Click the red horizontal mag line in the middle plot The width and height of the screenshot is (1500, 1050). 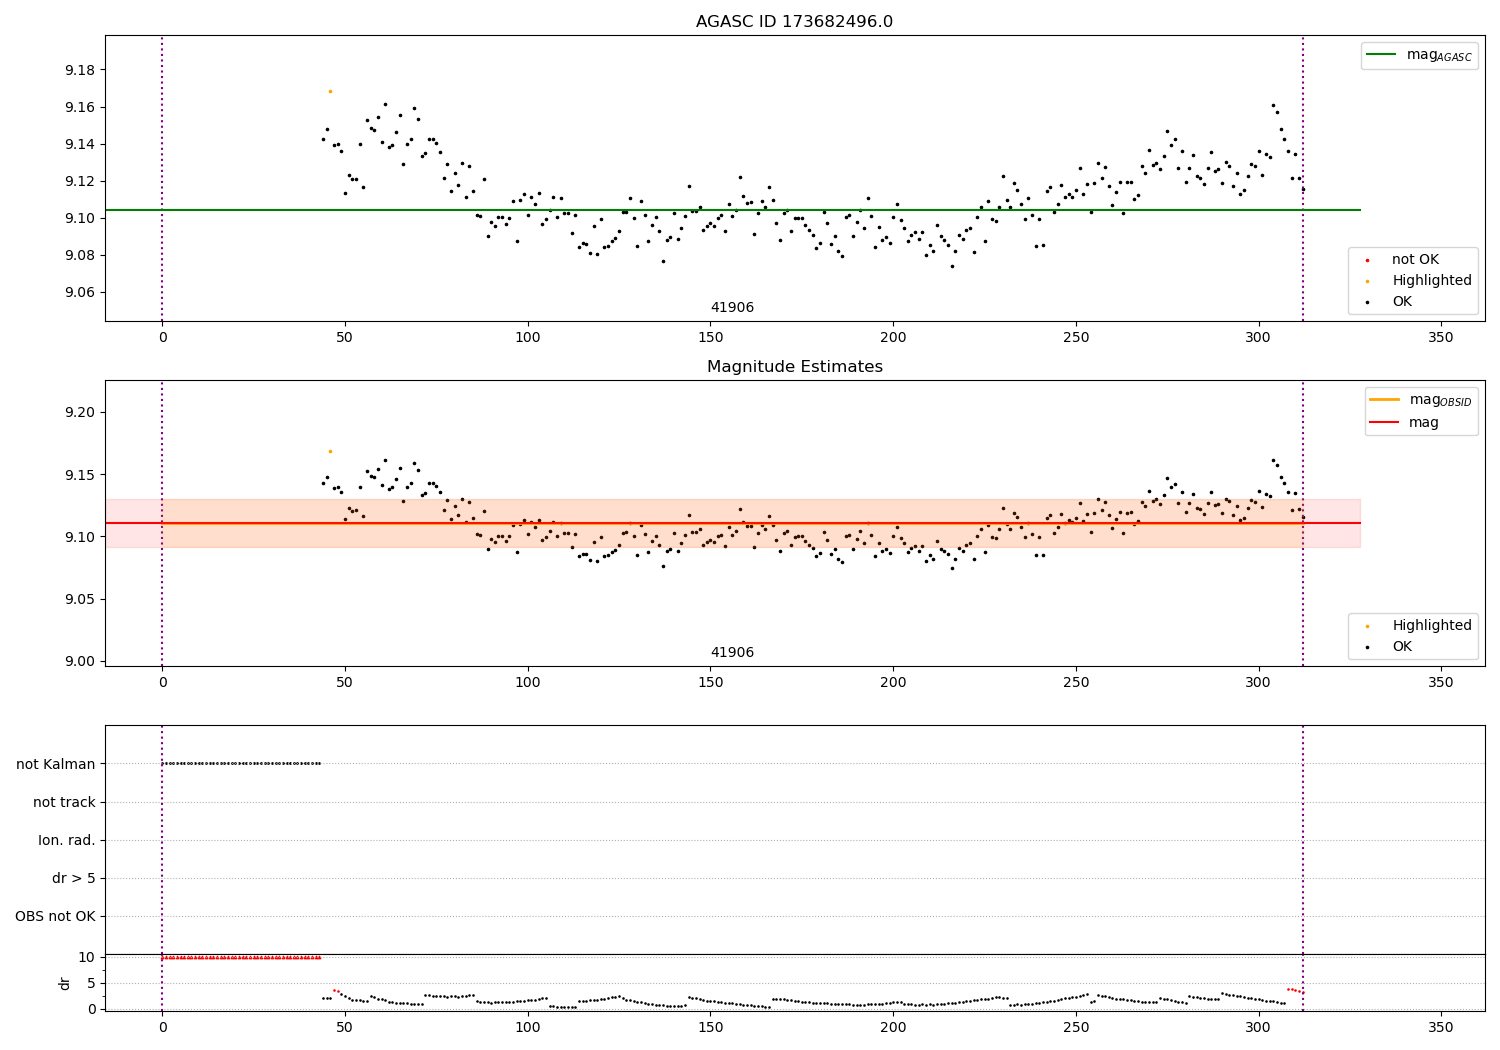pos(732,523)
